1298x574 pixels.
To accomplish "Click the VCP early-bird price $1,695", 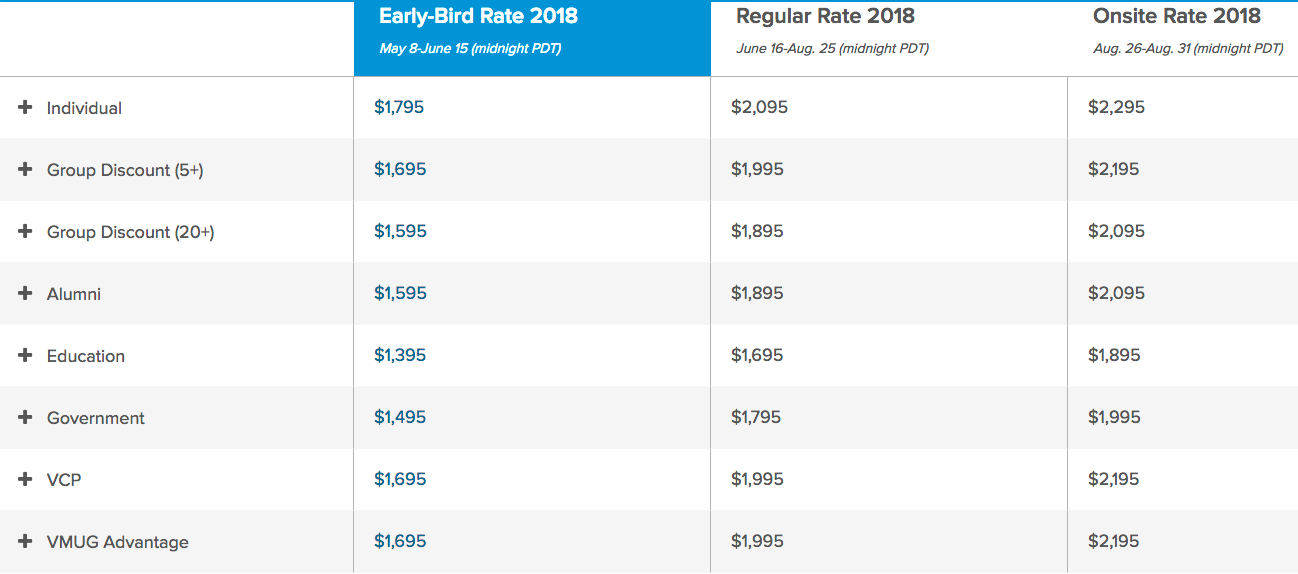I will point(400,479).
